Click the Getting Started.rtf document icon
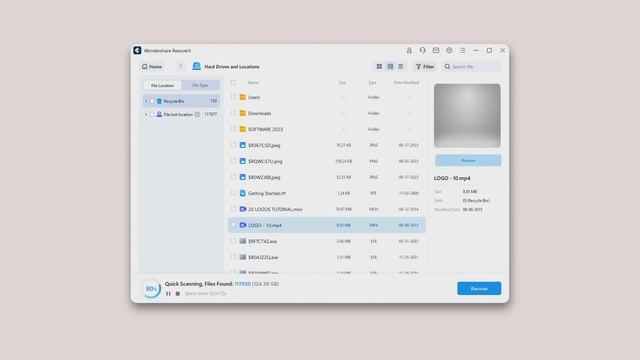The height and width of the screenshot is (360, 640). point(242,193)
